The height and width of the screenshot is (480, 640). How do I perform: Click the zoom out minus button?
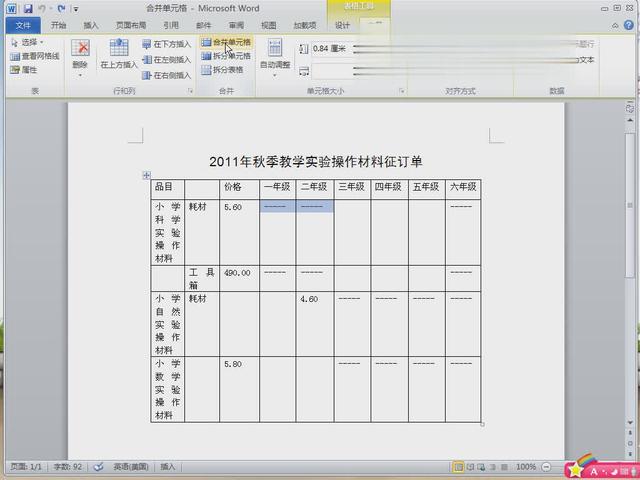[546, 467]
